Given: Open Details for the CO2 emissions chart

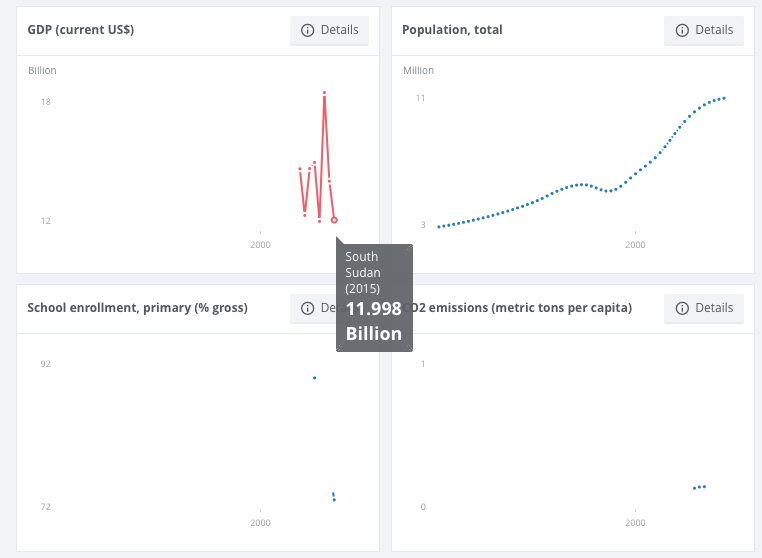Looking at the screenshot, I should (x=704, y=308).
